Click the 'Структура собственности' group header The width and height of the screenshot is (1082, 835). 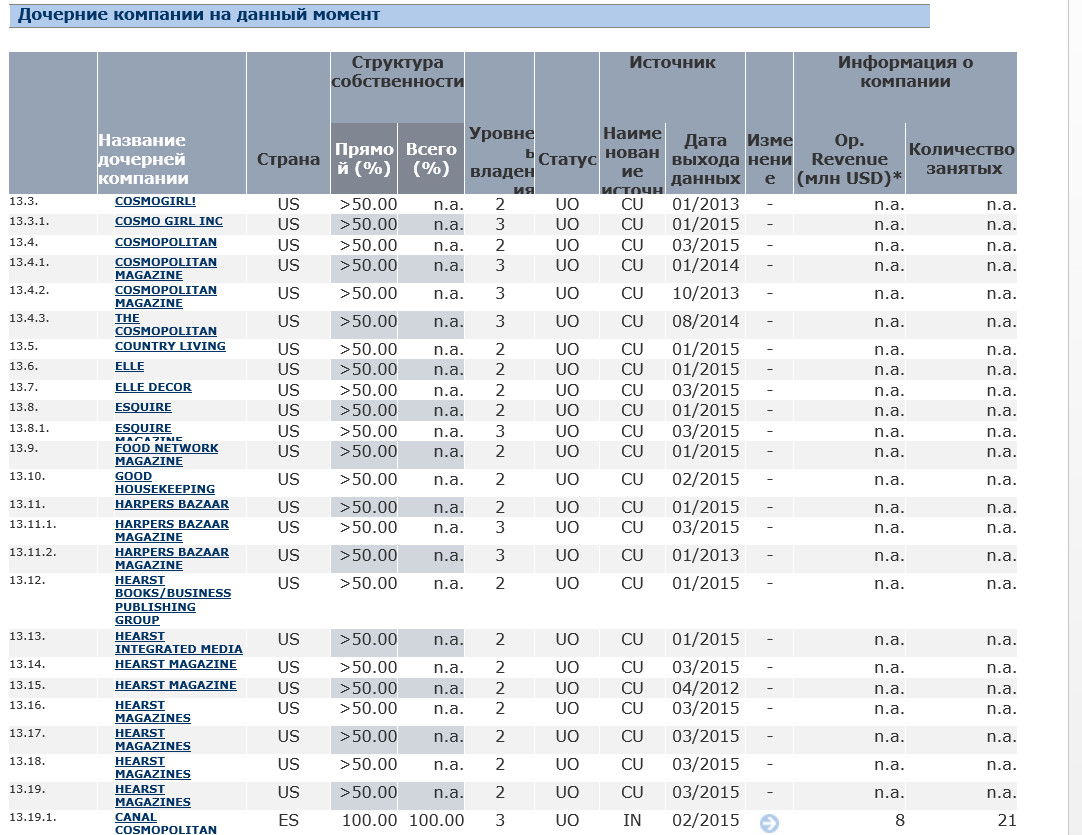coord(397,72)
